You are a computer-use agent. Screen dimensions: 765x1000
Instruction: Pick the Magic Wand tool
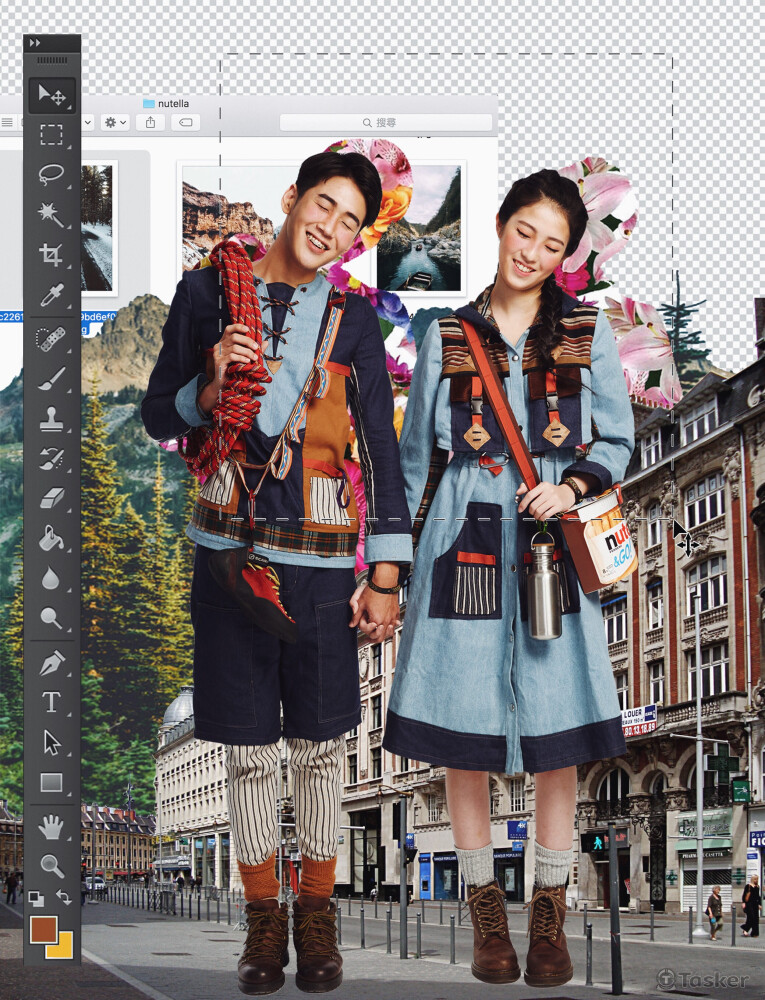51,213
